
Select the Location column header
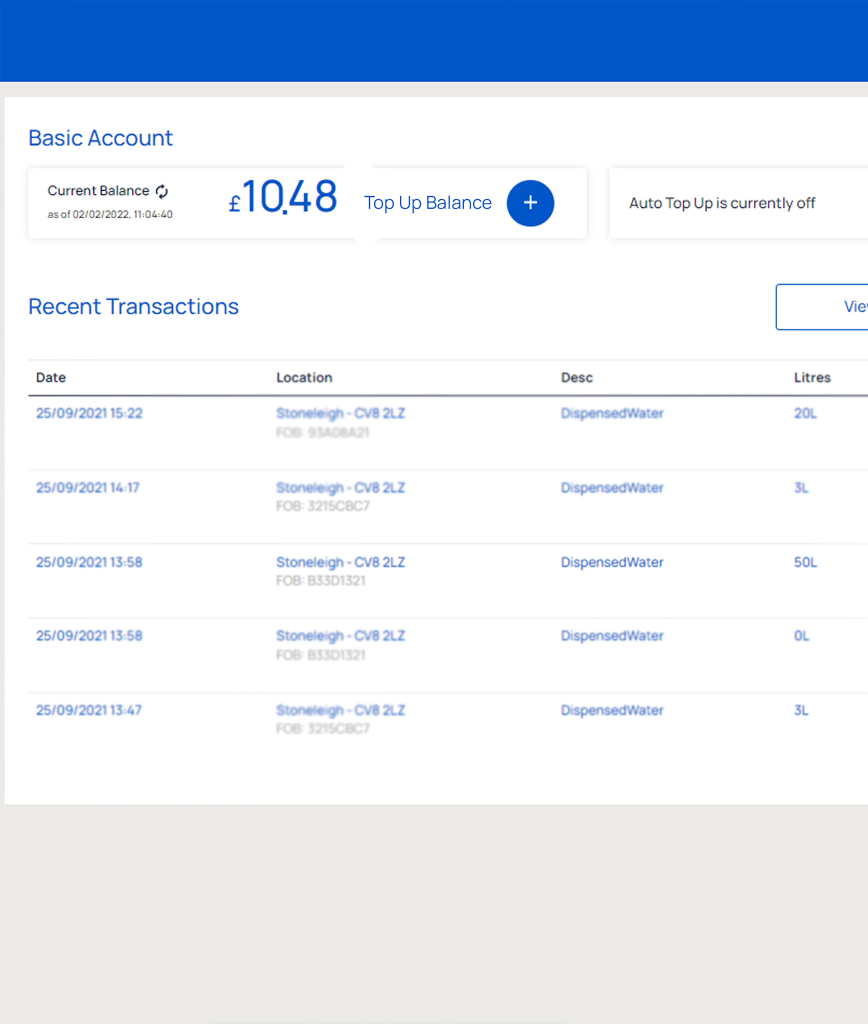[304, 377]
